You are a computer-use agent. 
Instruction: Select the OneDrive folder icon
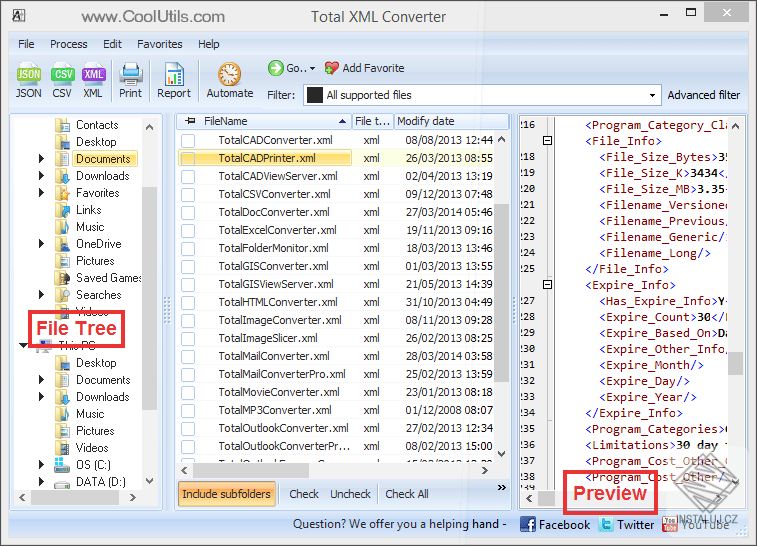(x=62, y=244)
